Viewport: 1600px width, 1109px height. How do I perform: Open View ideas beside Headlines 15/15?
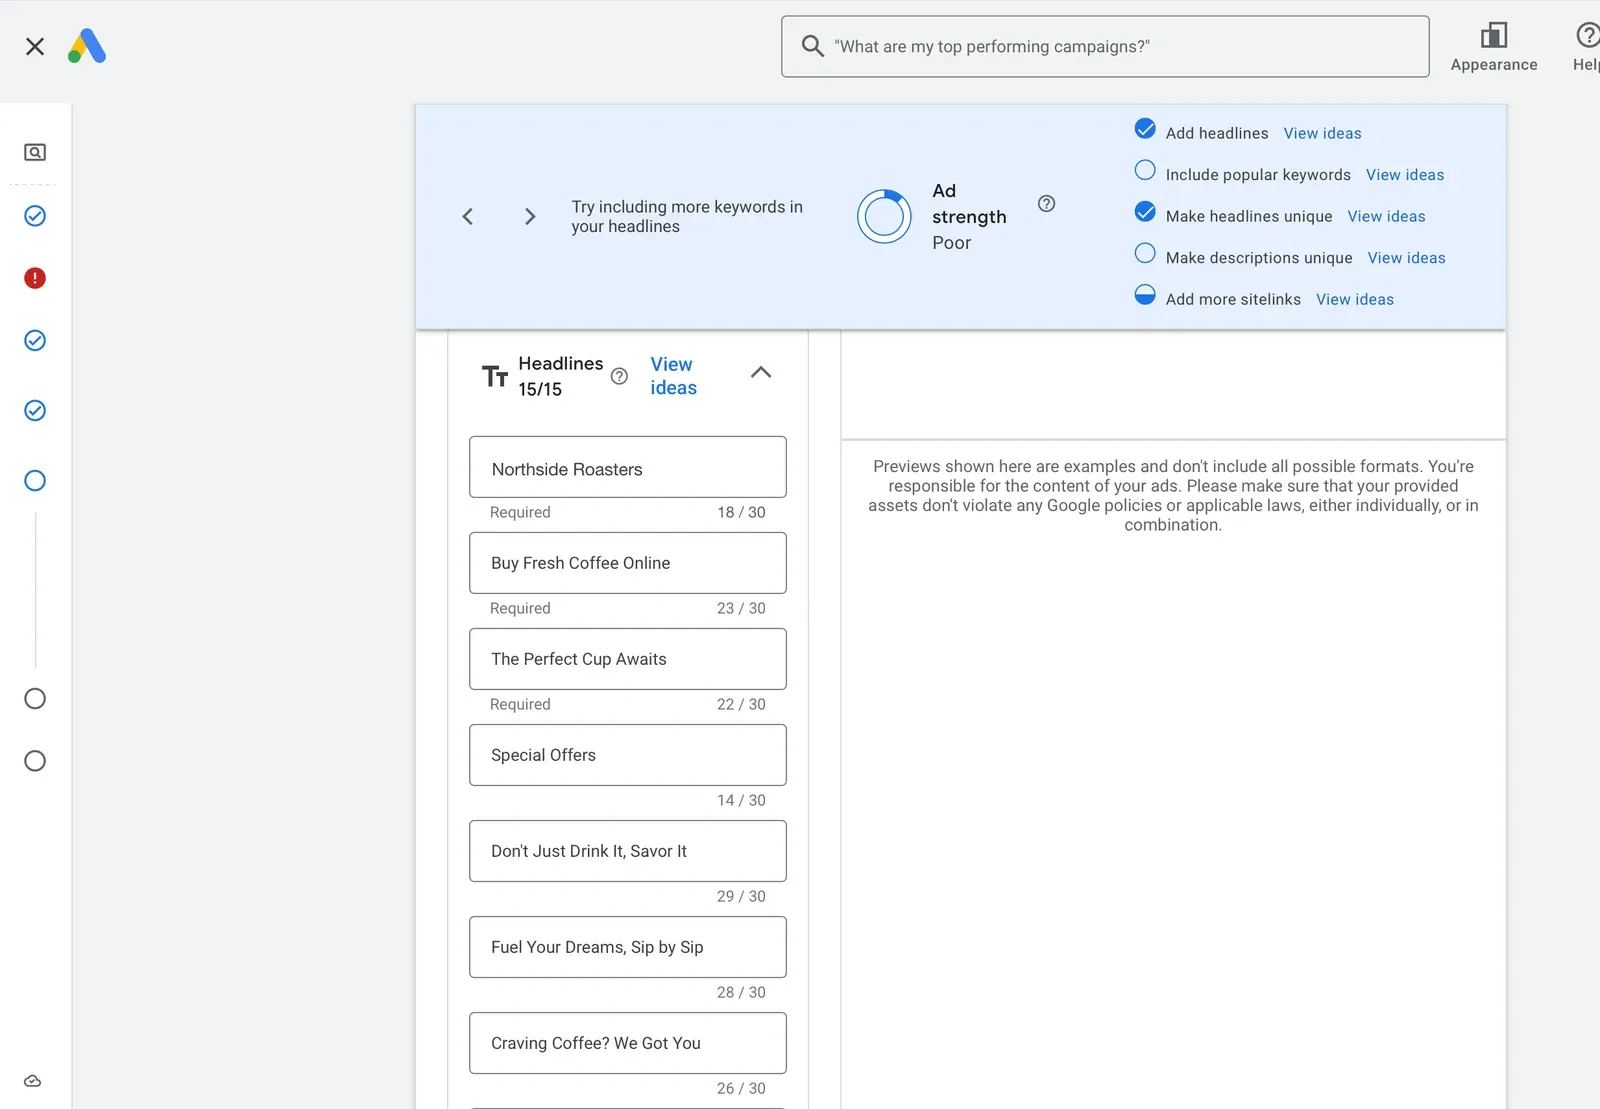pos(673,376)
